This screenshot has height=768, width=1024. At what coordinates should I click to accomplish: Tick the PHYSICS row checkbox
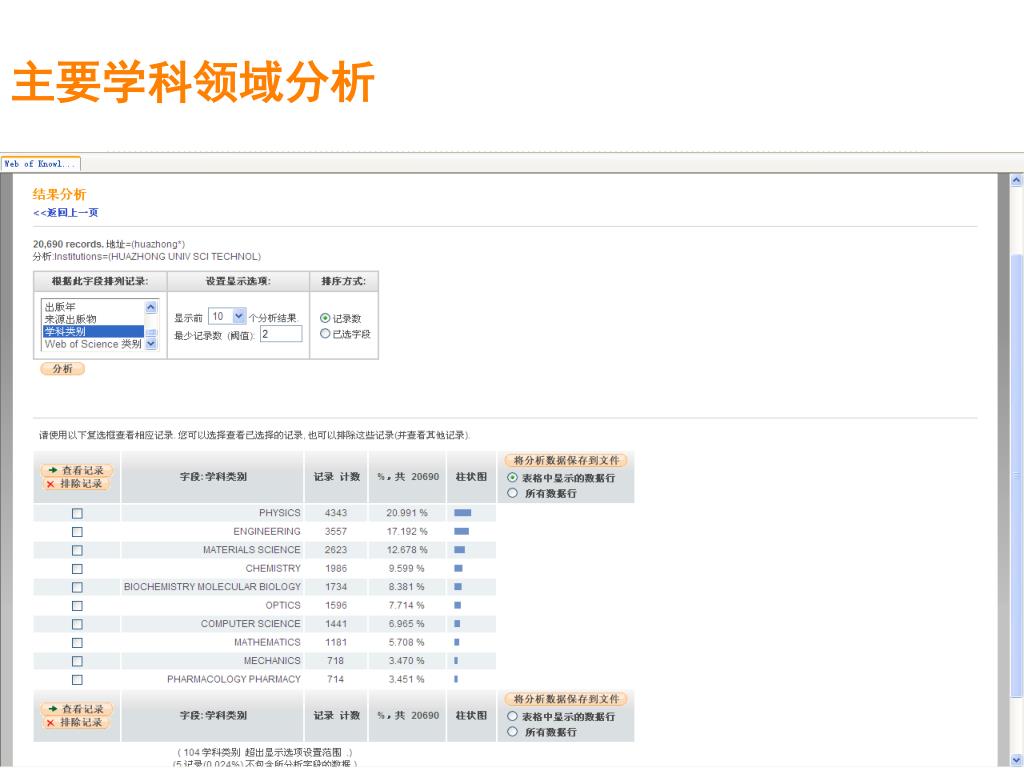pyautogui.click(x=77, y=513)
